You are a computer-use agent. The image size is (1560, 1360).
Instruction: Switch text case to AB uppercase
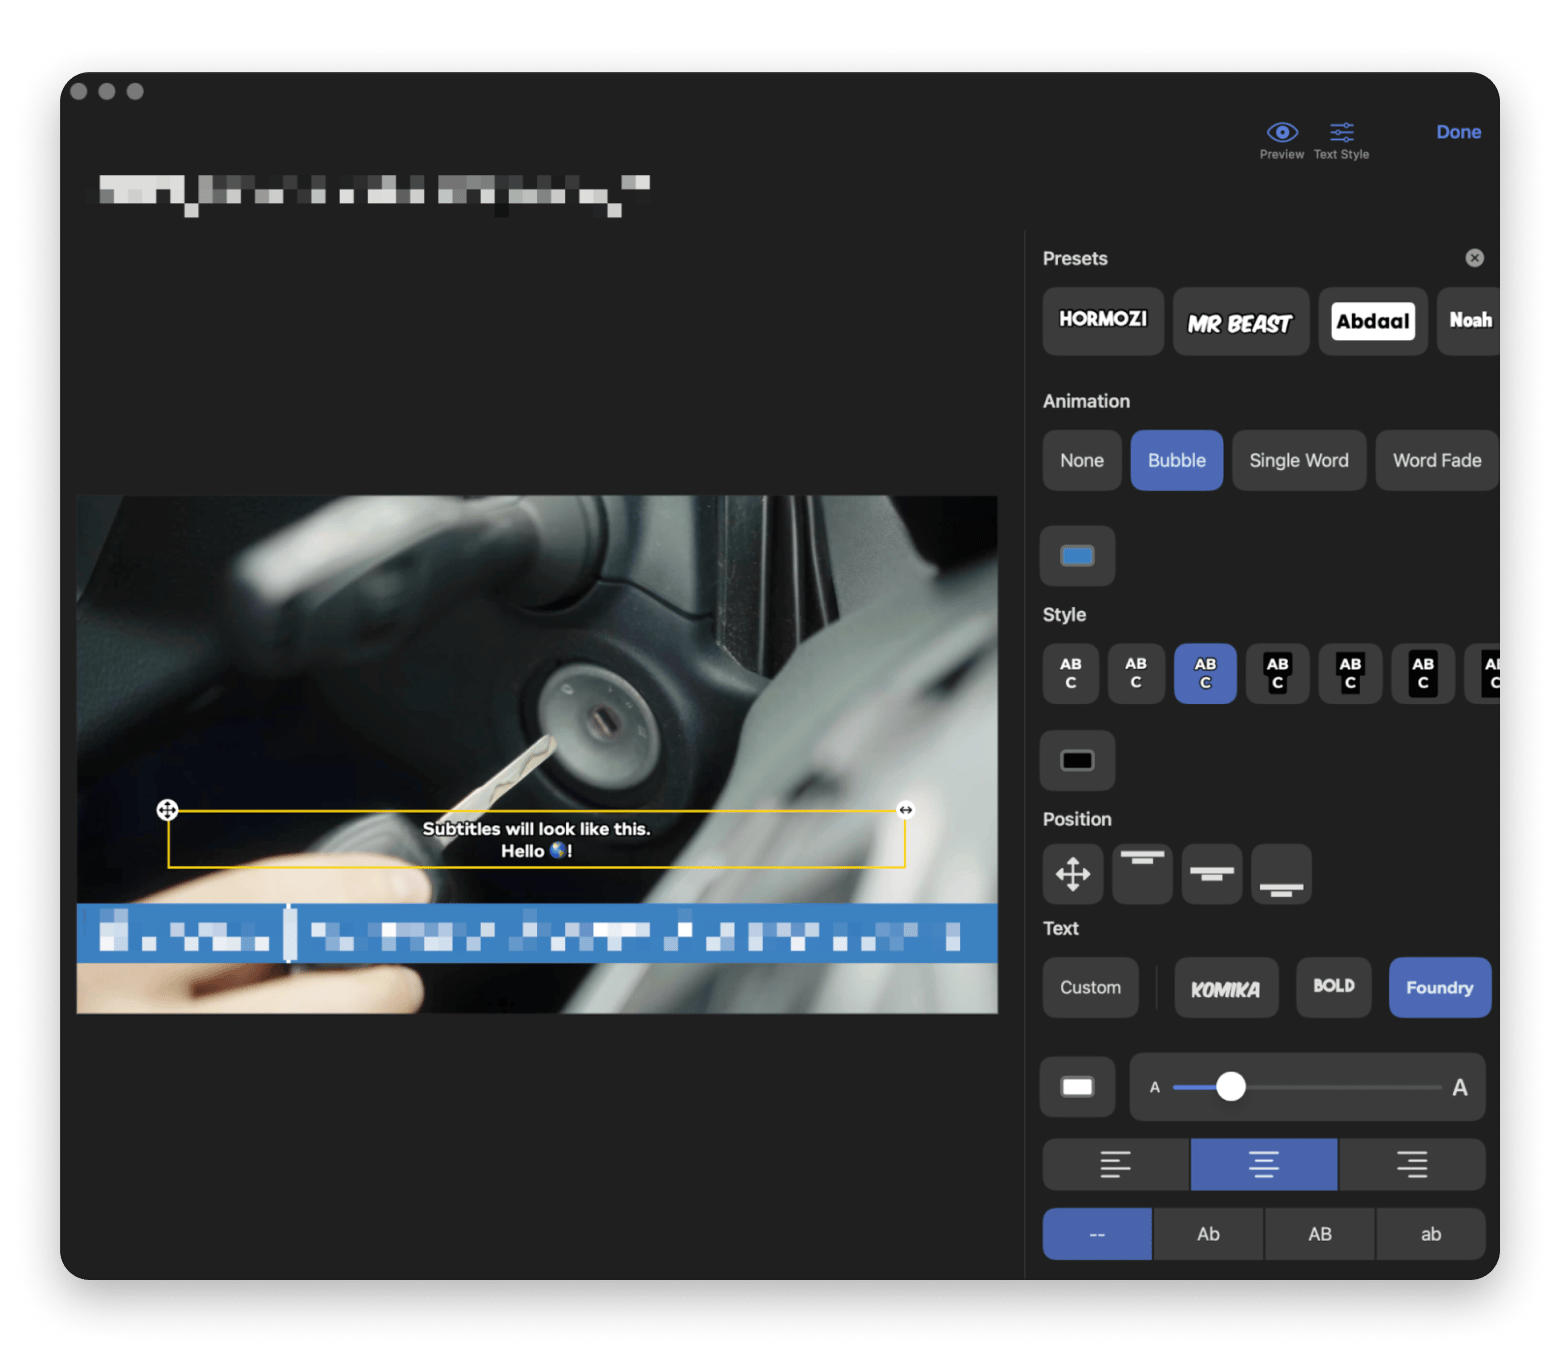click(1319, 1234)
